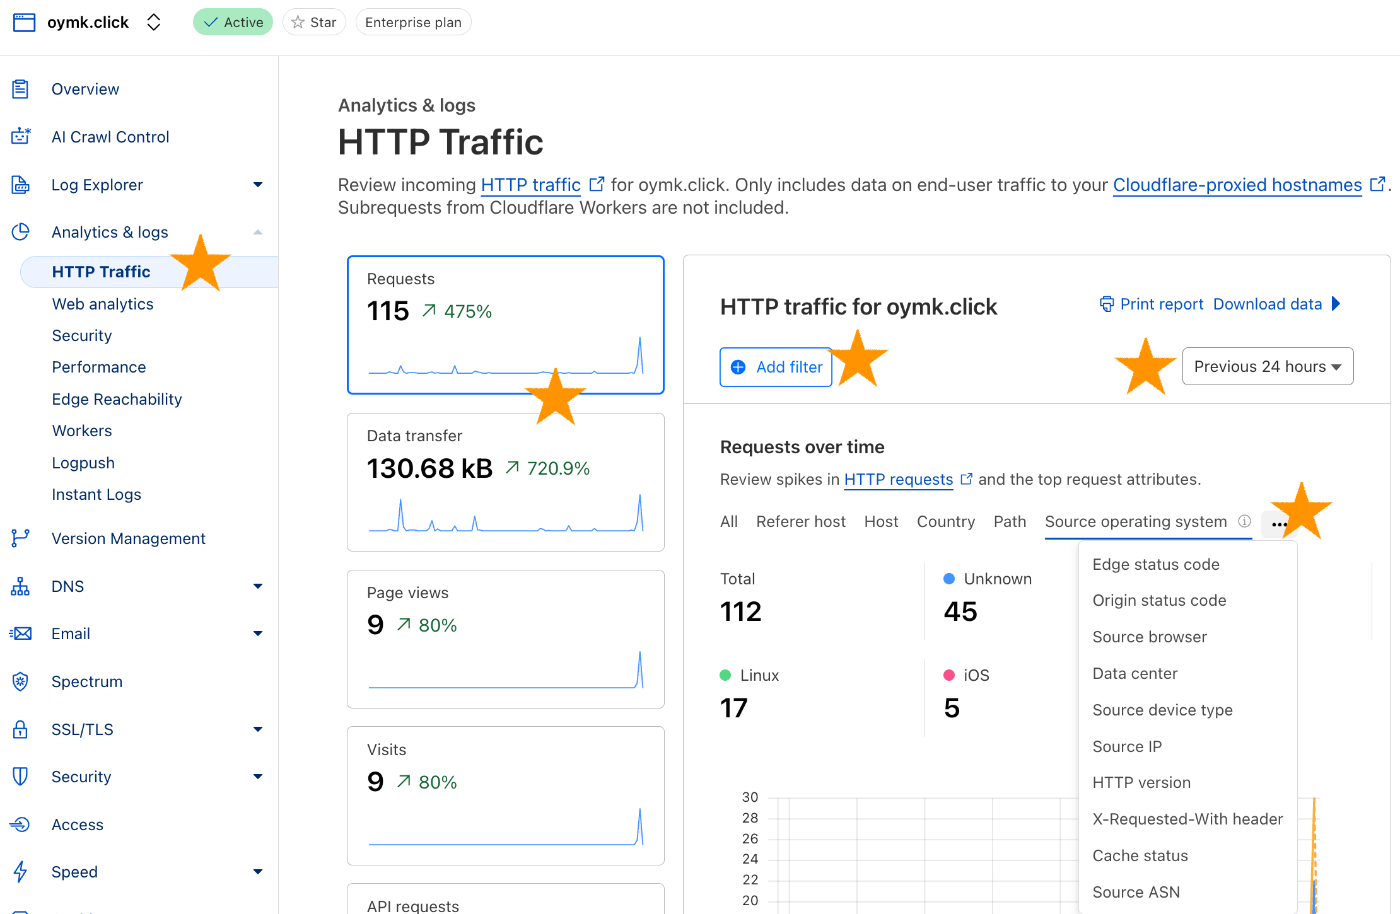Image resolution: width=1400 pixels, height=914 pixels.
Task: Open the HTTP requests link
Action: tap(898, 479)
